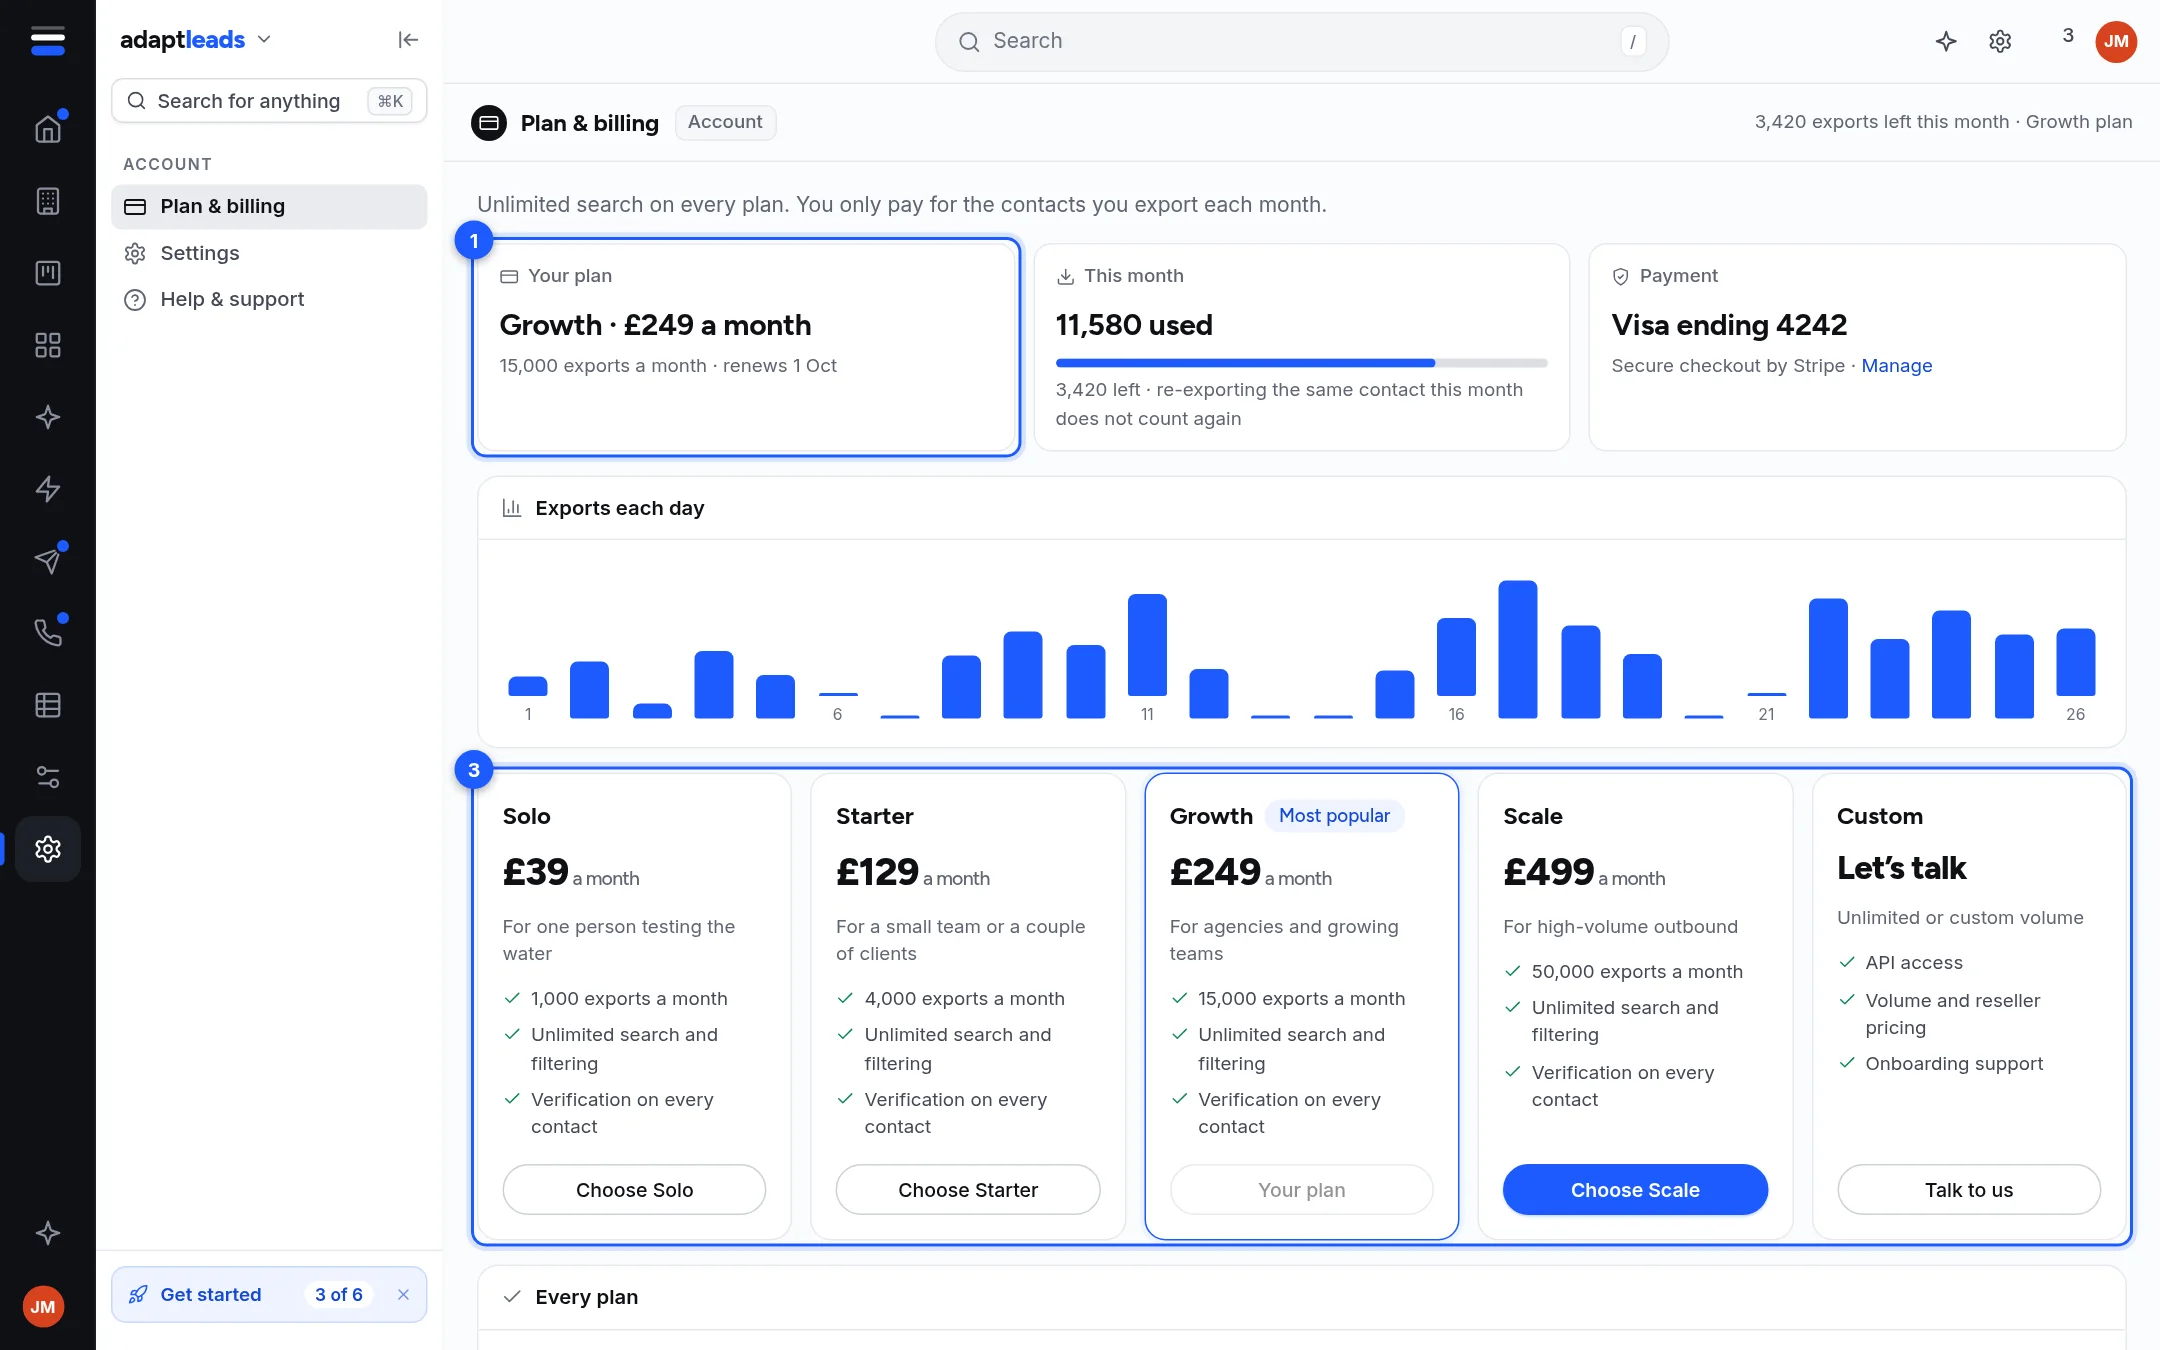The image size is (2160, 1350).
Task: Open the four-squares grid icon in rail
Action: click(x=48, y=345)
